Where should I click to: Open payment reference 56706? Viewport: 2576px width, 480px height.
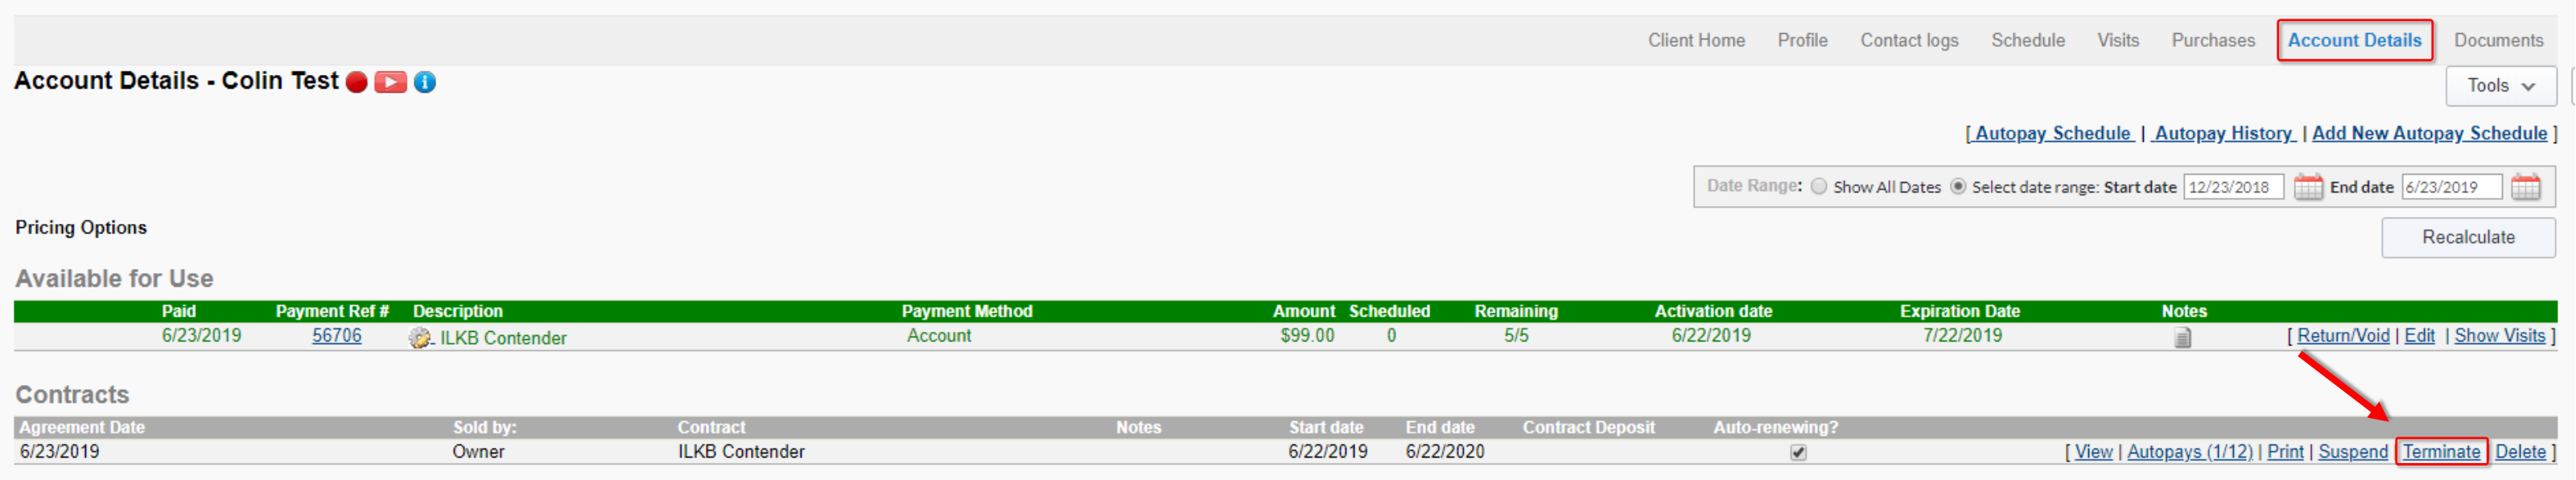pyautogui.click(x=337, y=336)
